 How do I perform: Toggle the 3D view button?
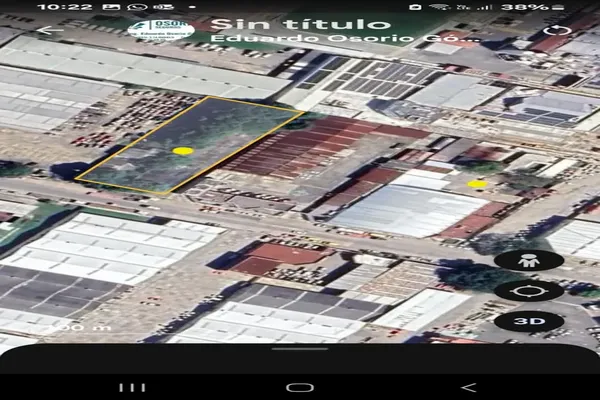coord(528,322)
